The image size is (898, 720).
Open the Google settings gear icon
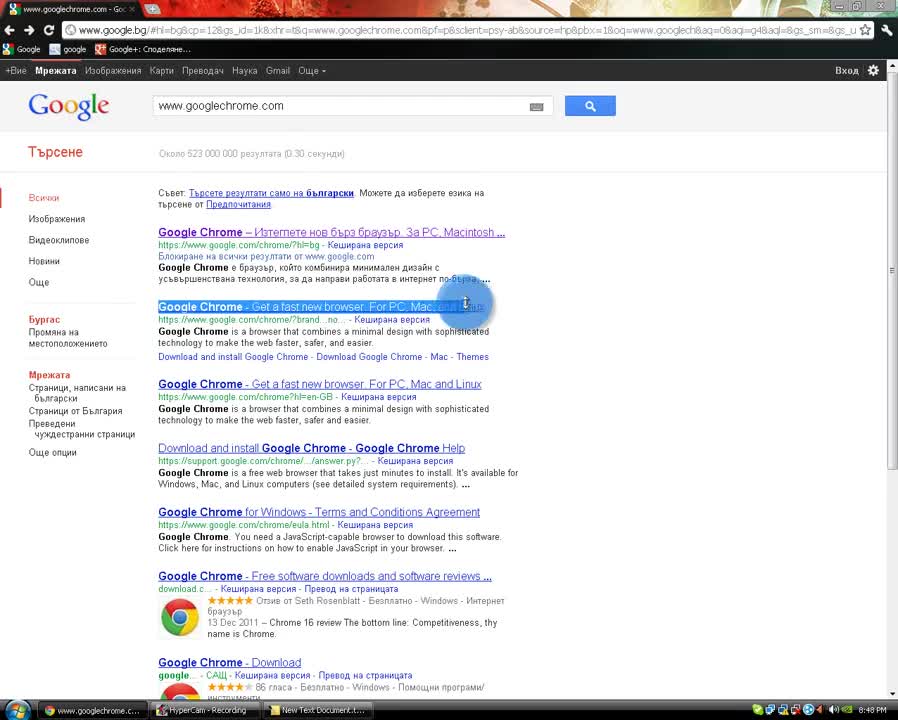(x=873, y=70)
